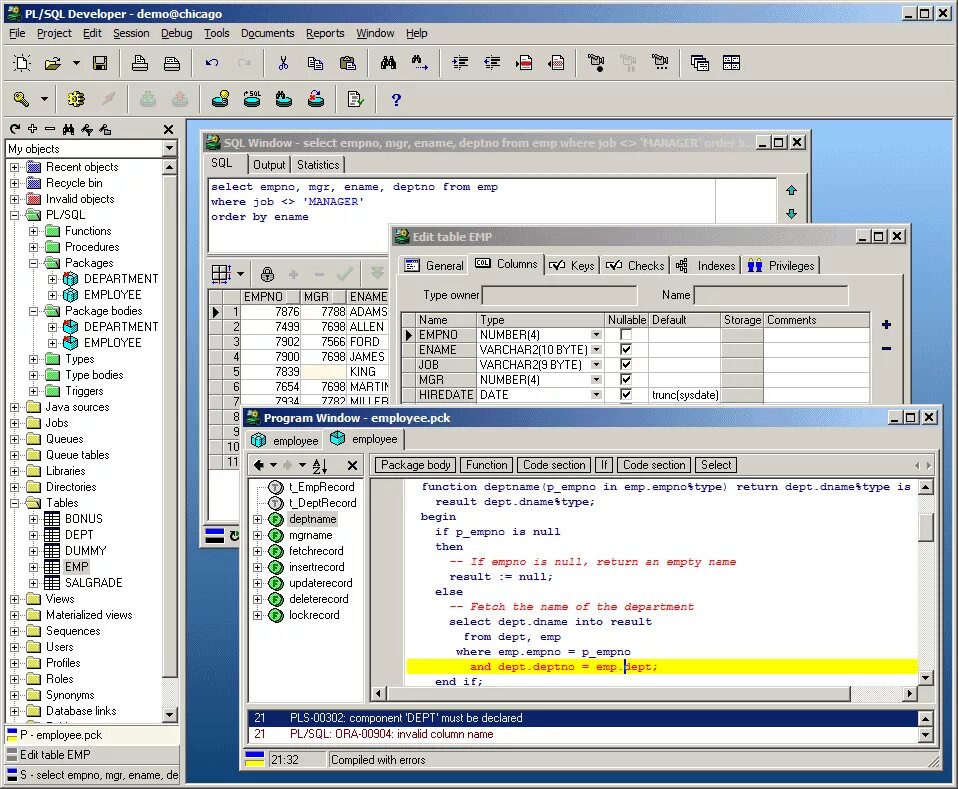Screen dimensions: 958x789
Task: Click the lock icon in SQL result grid toolbar
Action: (267, 274)
